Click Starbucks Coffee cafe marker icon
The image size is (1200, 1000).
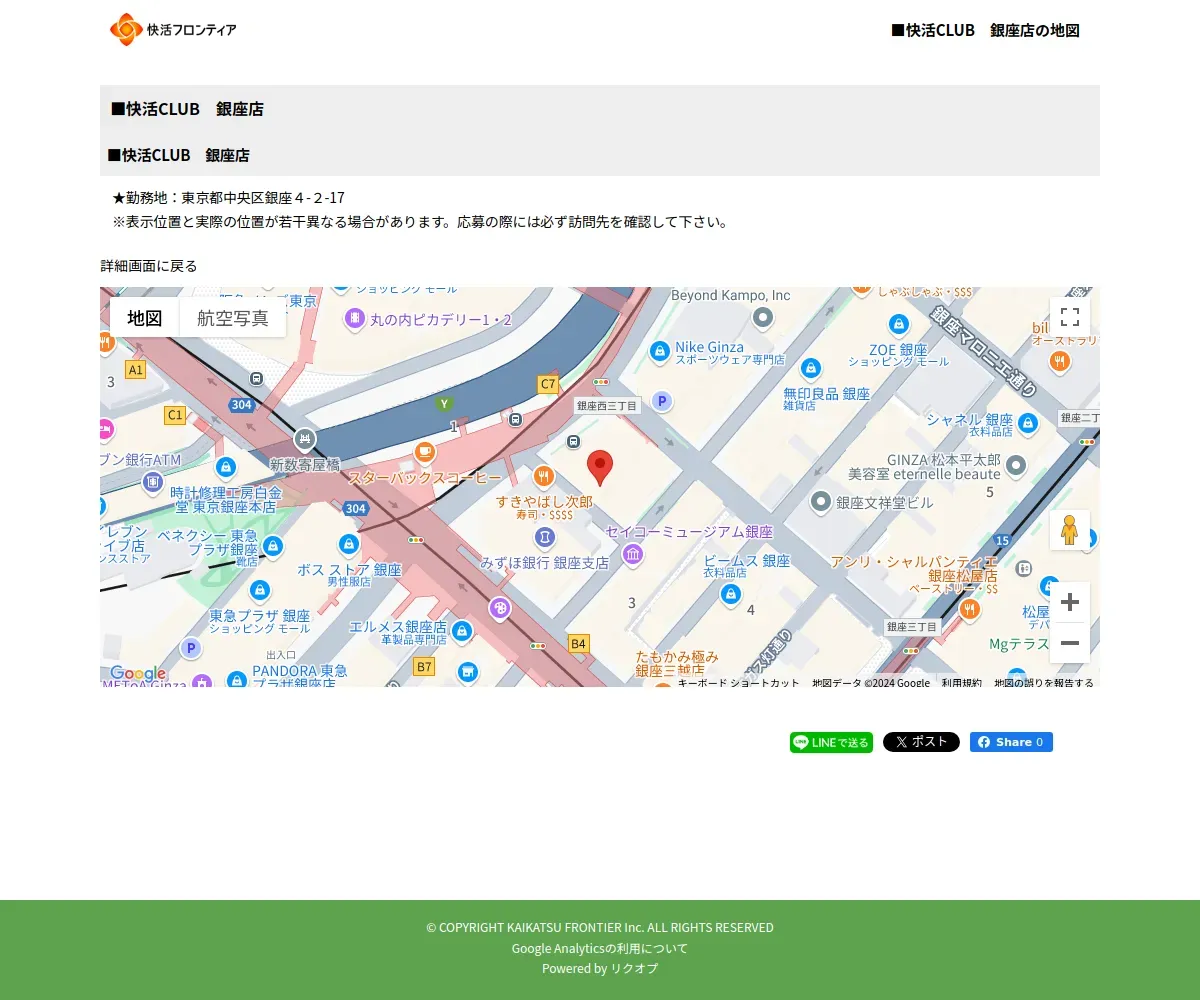[x=425, y=452]
